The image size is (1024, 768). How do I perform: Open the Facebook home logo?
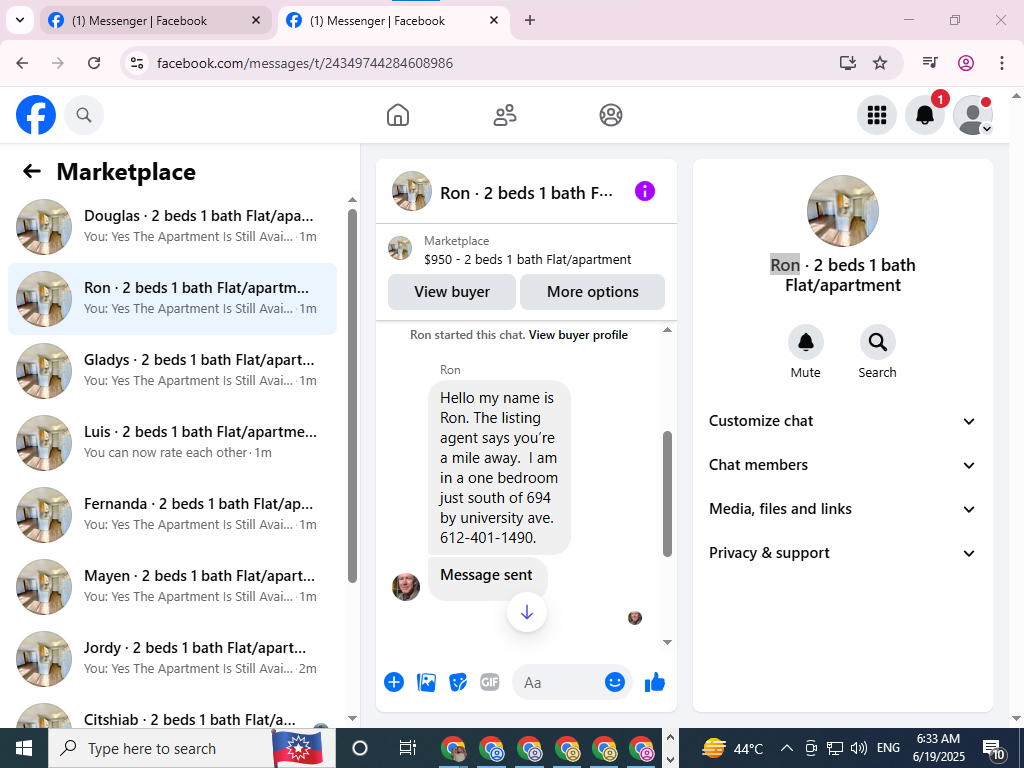coord(36,115)
